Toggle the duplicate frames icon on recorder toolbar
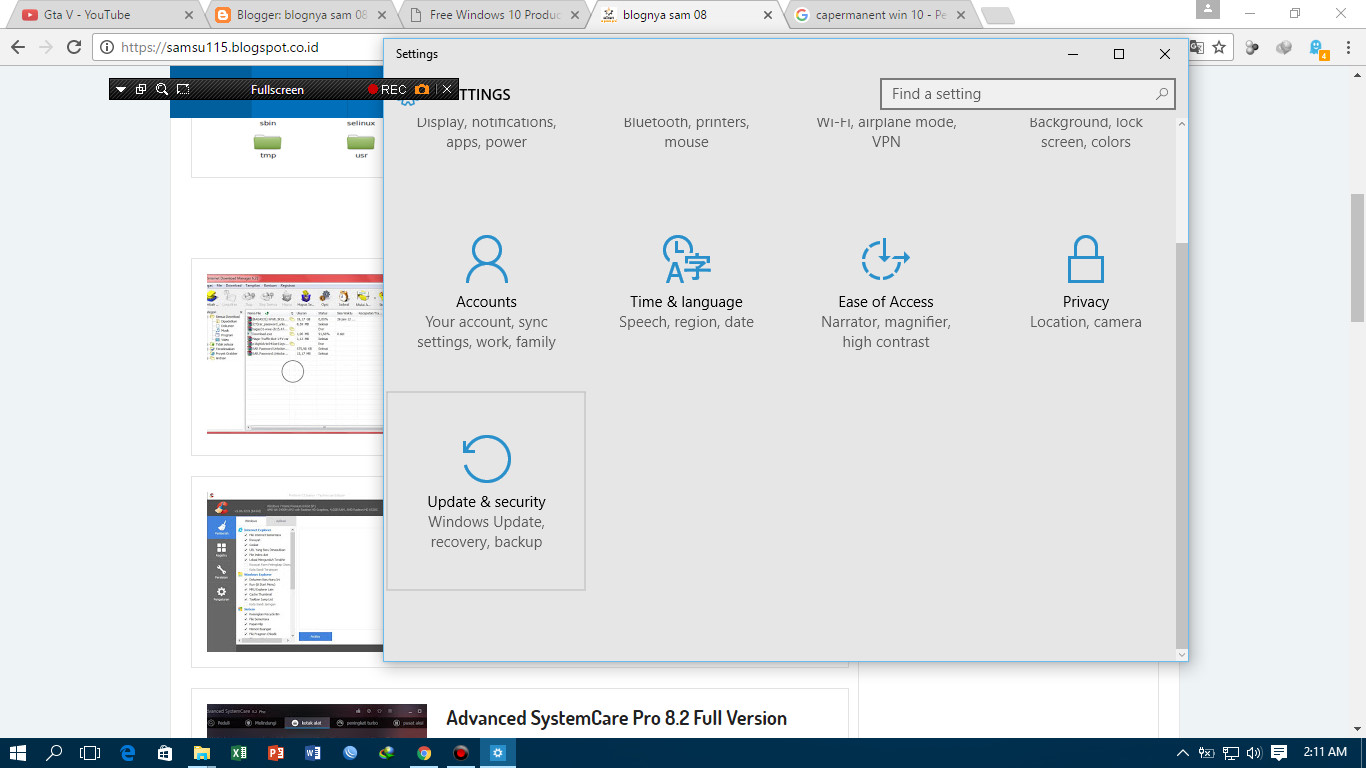 [140, 89]
